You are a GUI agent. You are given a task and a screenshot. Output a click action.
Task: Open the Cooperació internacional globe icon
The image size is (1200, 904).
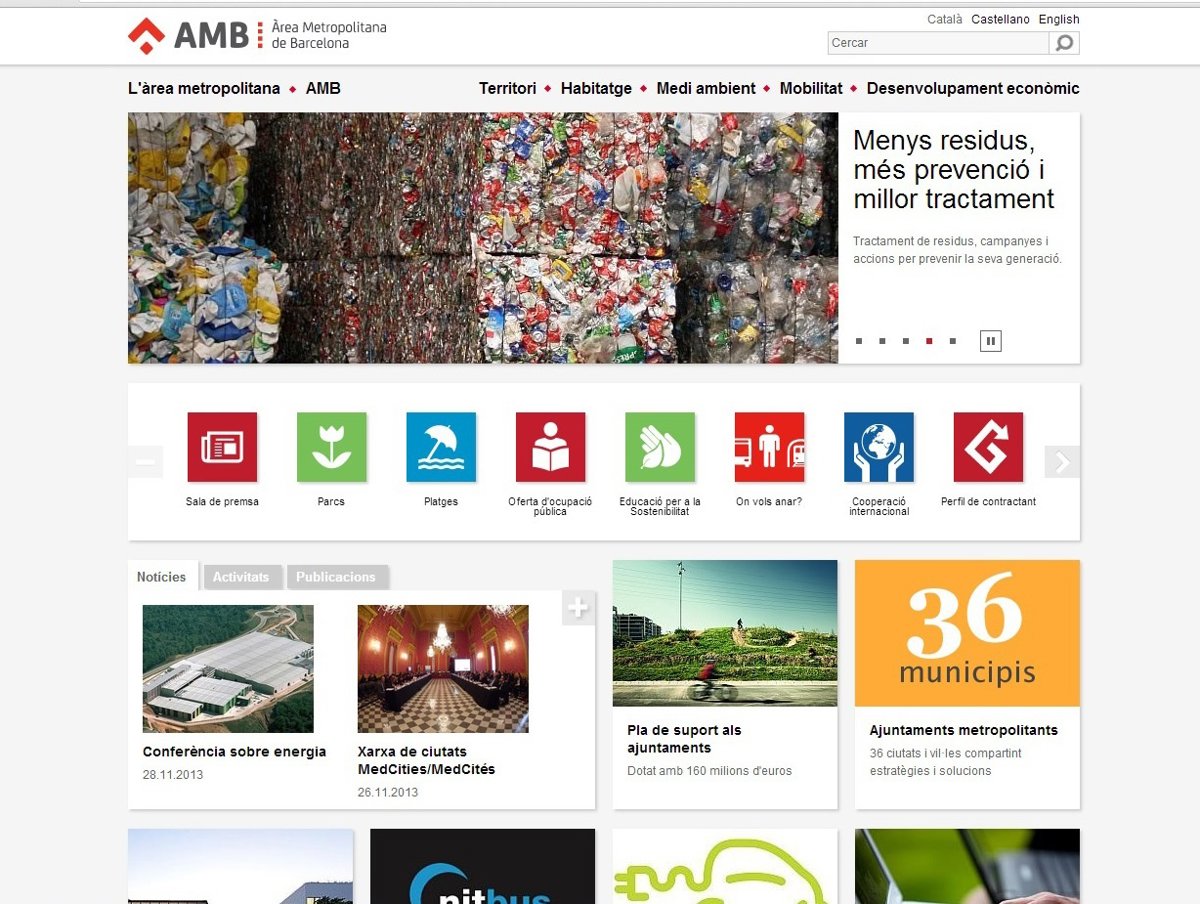click(x=879, y=447)
